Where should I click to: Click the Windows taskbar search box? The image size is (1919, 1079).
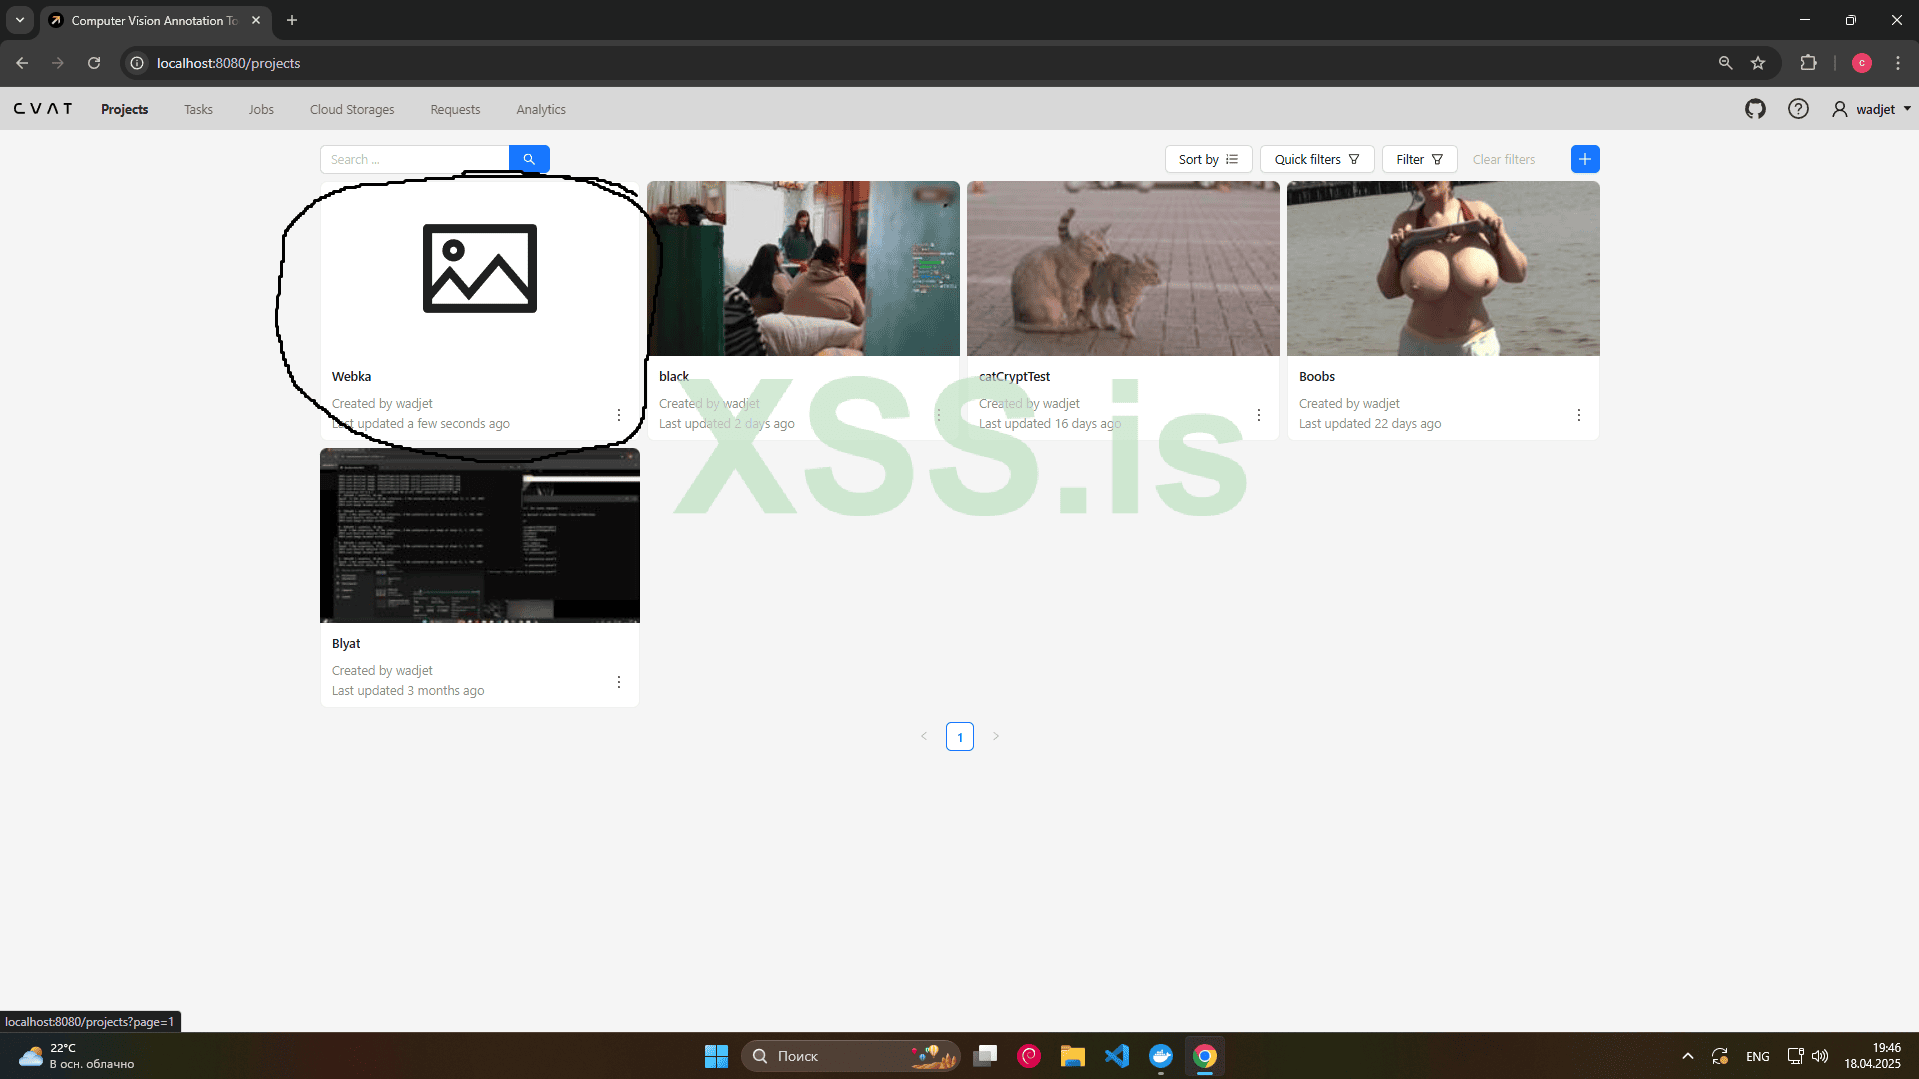click(x=851, y=1056)
